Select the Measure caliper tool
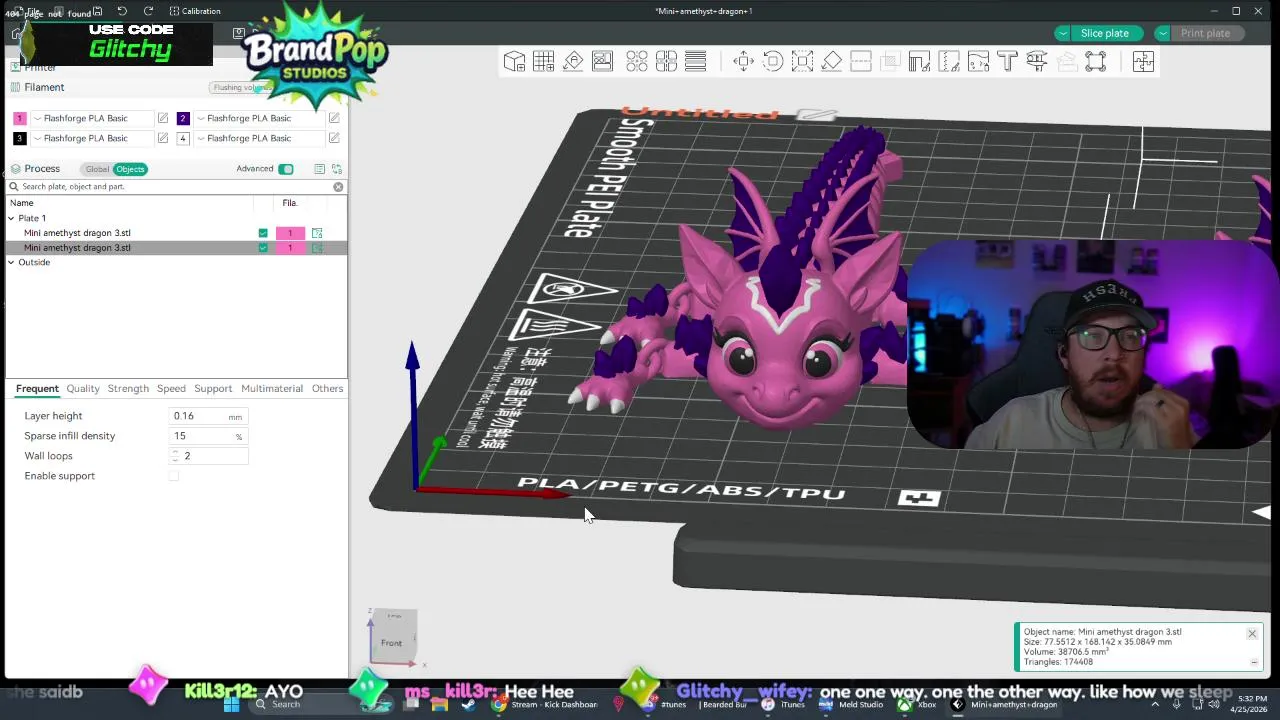Screen dimensions: 1280x720 click(1037, 62)
